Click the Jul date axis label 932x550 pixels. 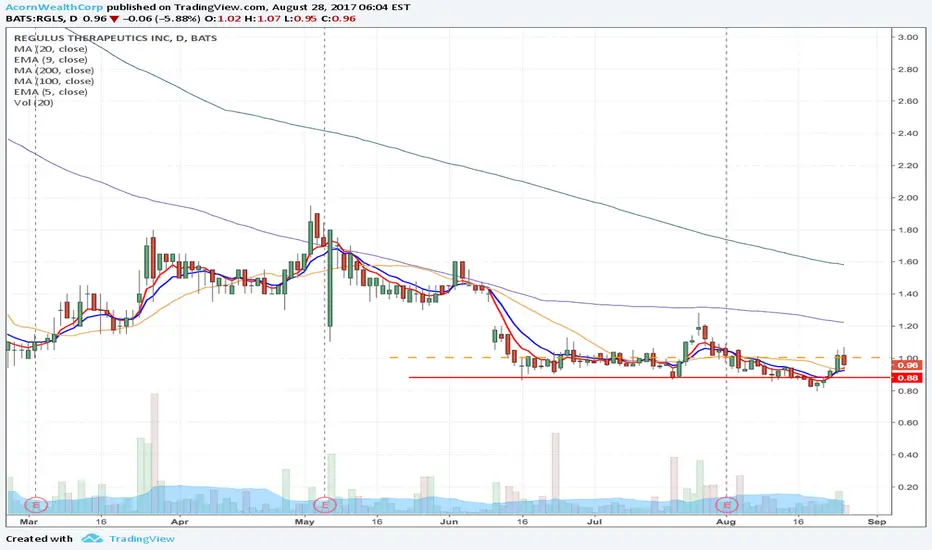[594, 521]
